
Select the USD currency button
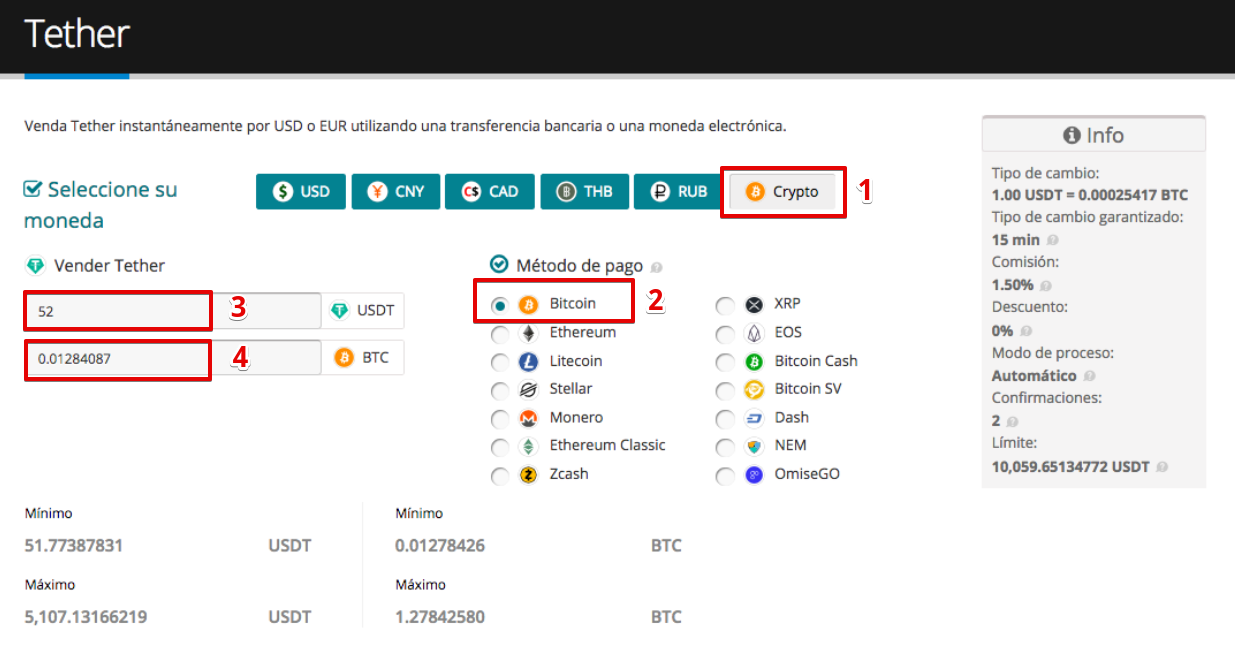(300, 191)
